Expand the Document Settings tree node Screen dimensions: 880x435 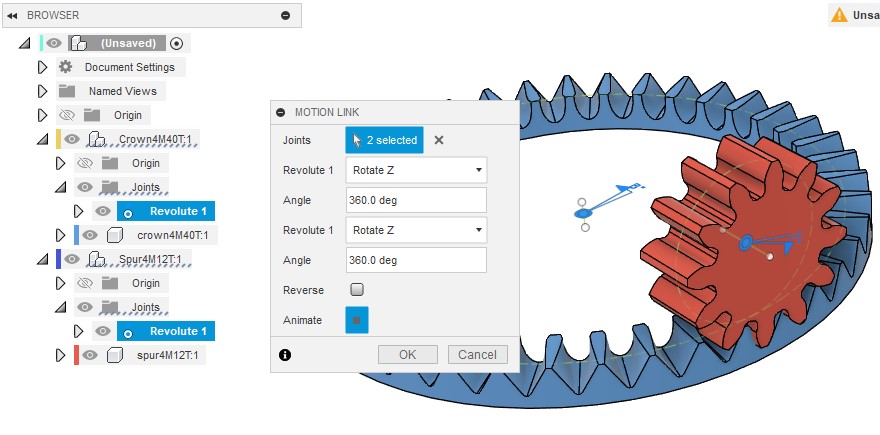click(42, 67)
